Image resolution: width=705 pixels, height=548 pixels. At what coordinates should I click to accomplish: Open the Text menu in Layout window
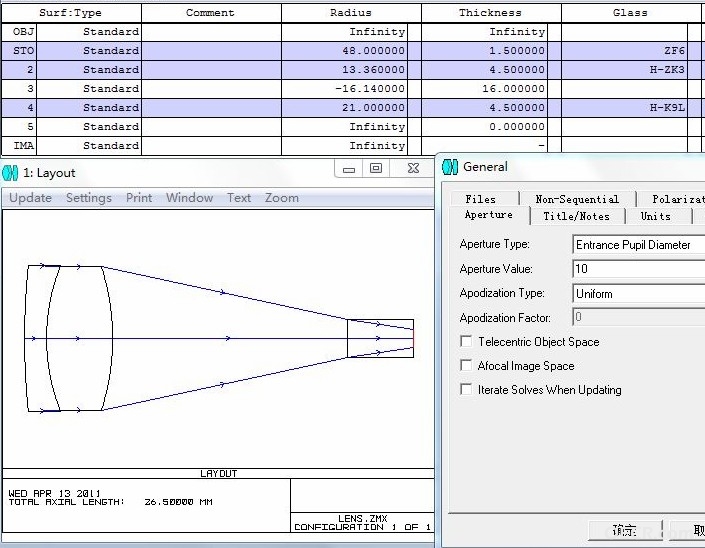[239, 198]
